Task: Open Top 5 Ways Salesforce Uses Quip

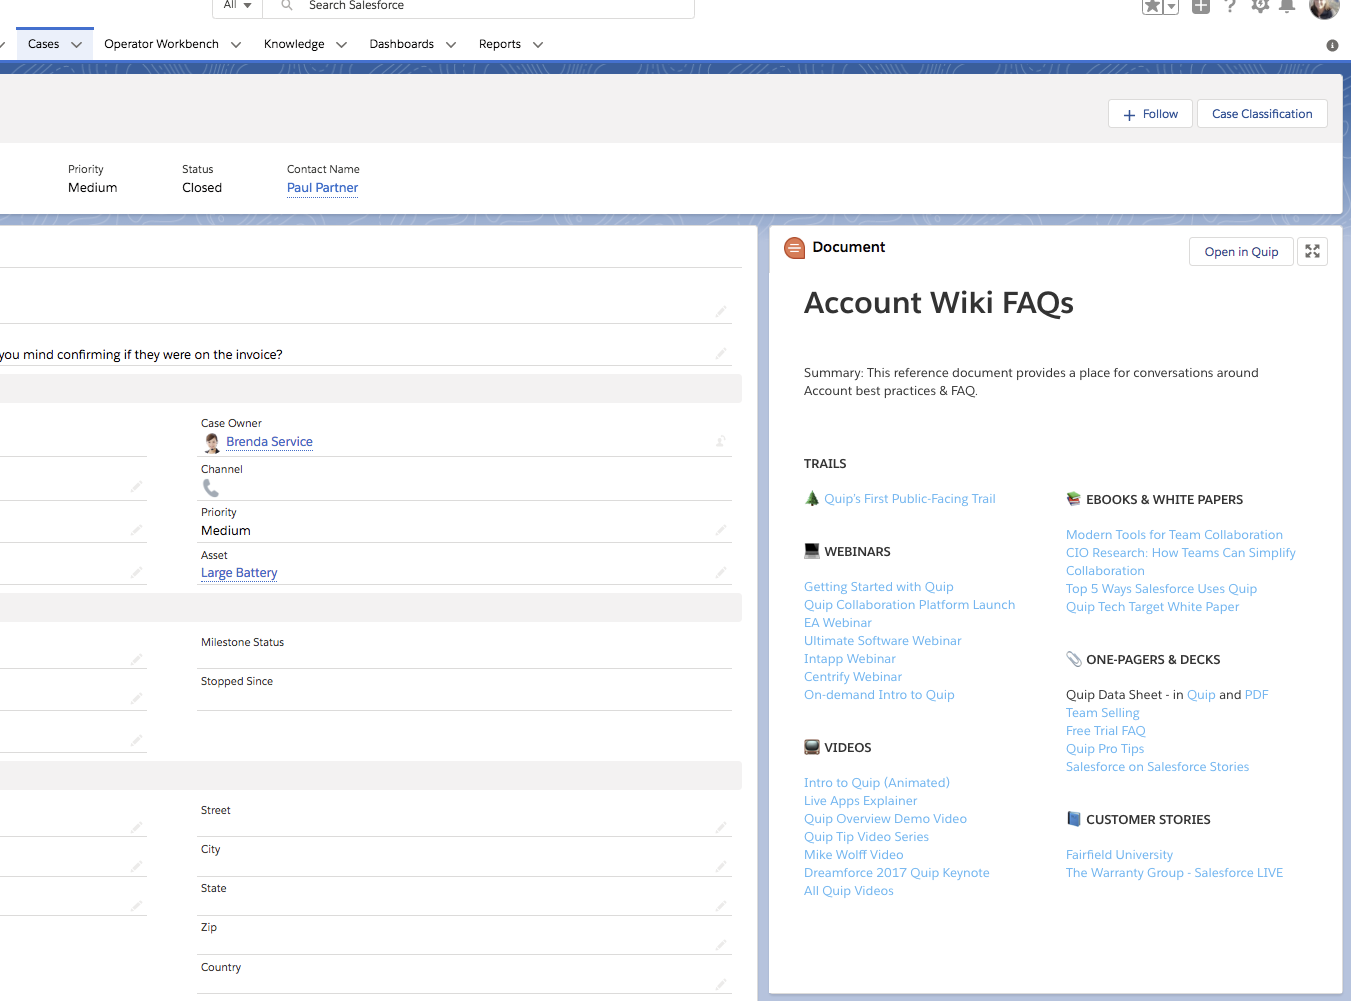Action: (x=1161, y=588)
